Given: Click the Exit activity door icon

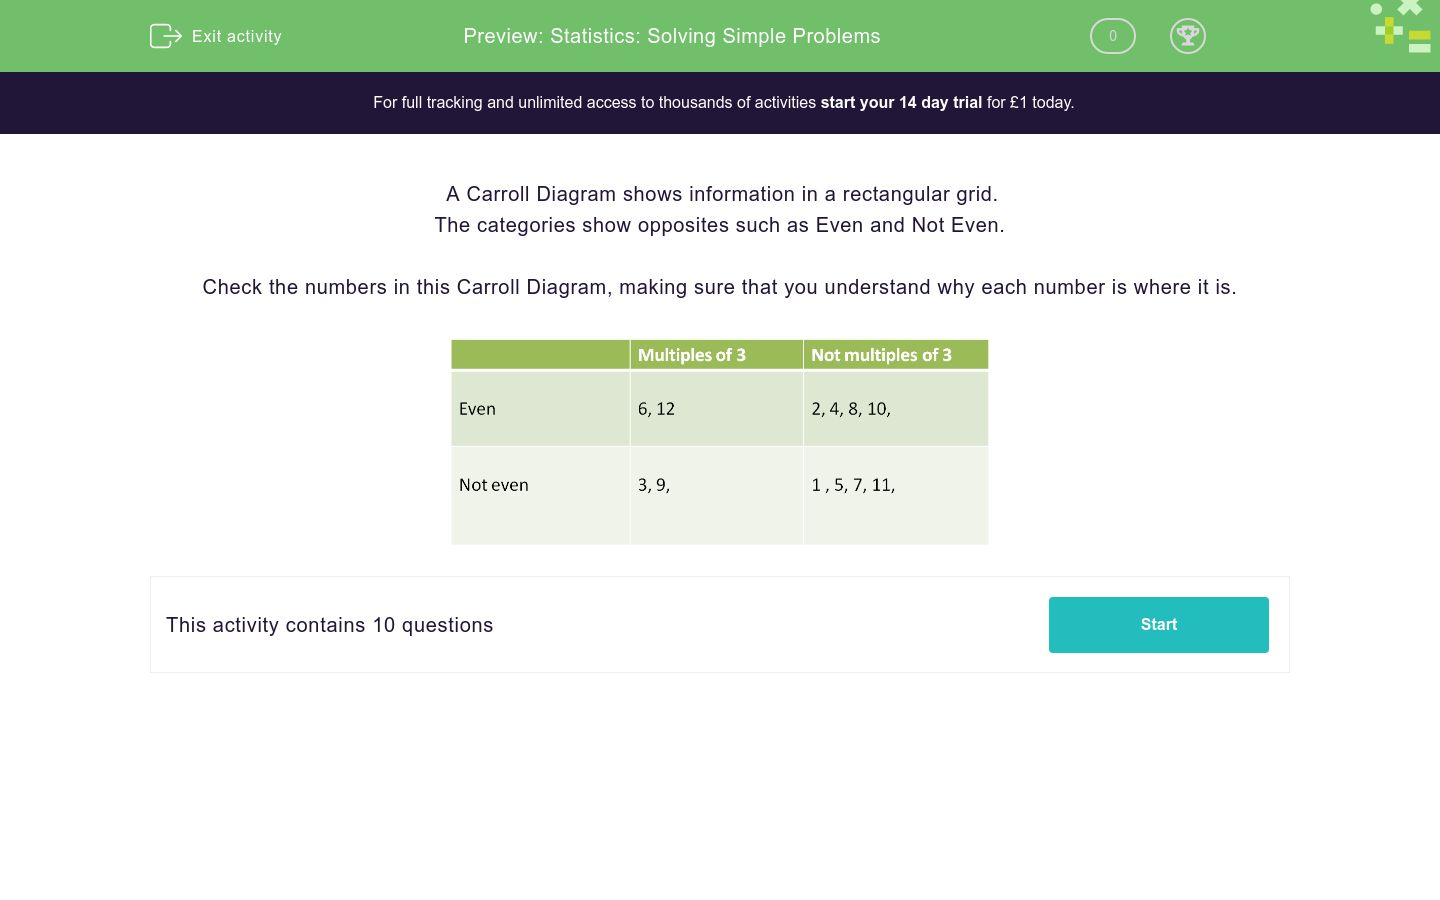Looking at the screenshot, I should point(165,36).
